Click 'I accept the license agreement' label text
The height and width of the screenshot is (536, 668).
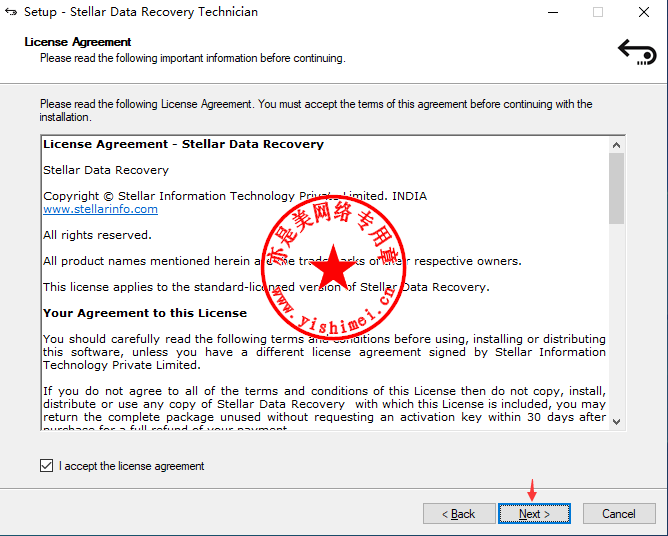click(x=132, y=466)
